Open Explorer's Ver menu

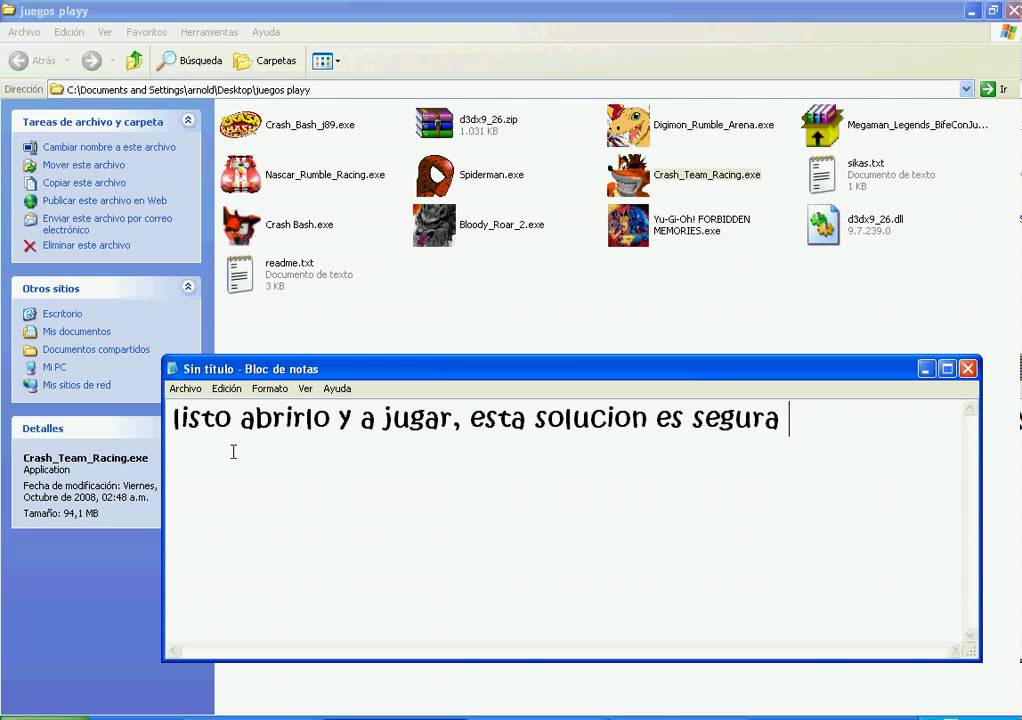click(105, 32)
